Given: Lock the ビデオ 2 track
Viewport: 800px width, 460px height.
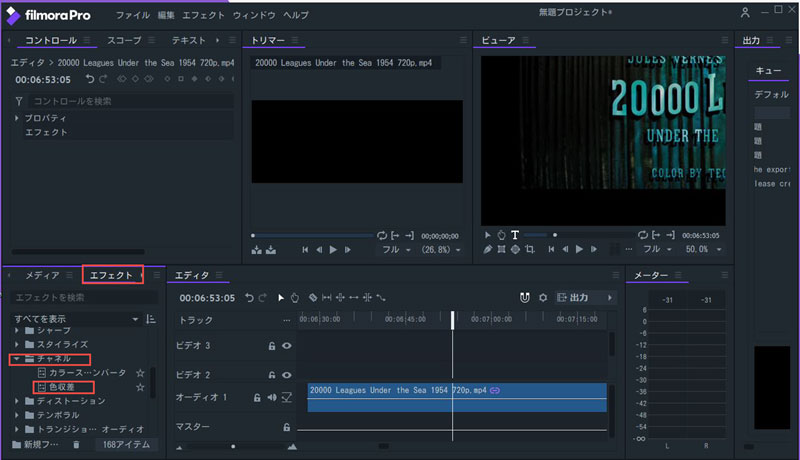Looking at the screenshot, I should 272,375.
